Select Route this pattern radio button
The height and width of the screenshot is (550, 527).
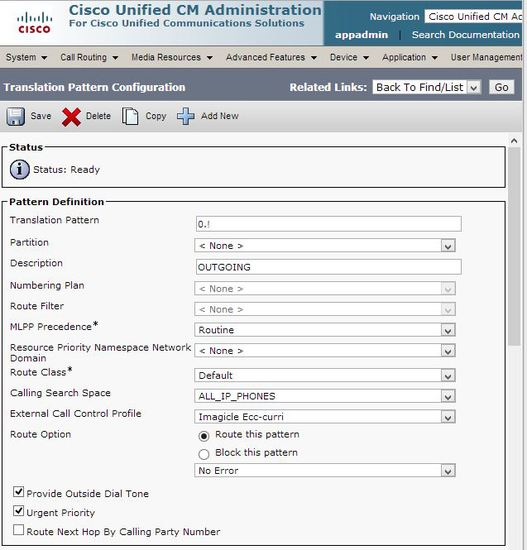click(204, 436)
